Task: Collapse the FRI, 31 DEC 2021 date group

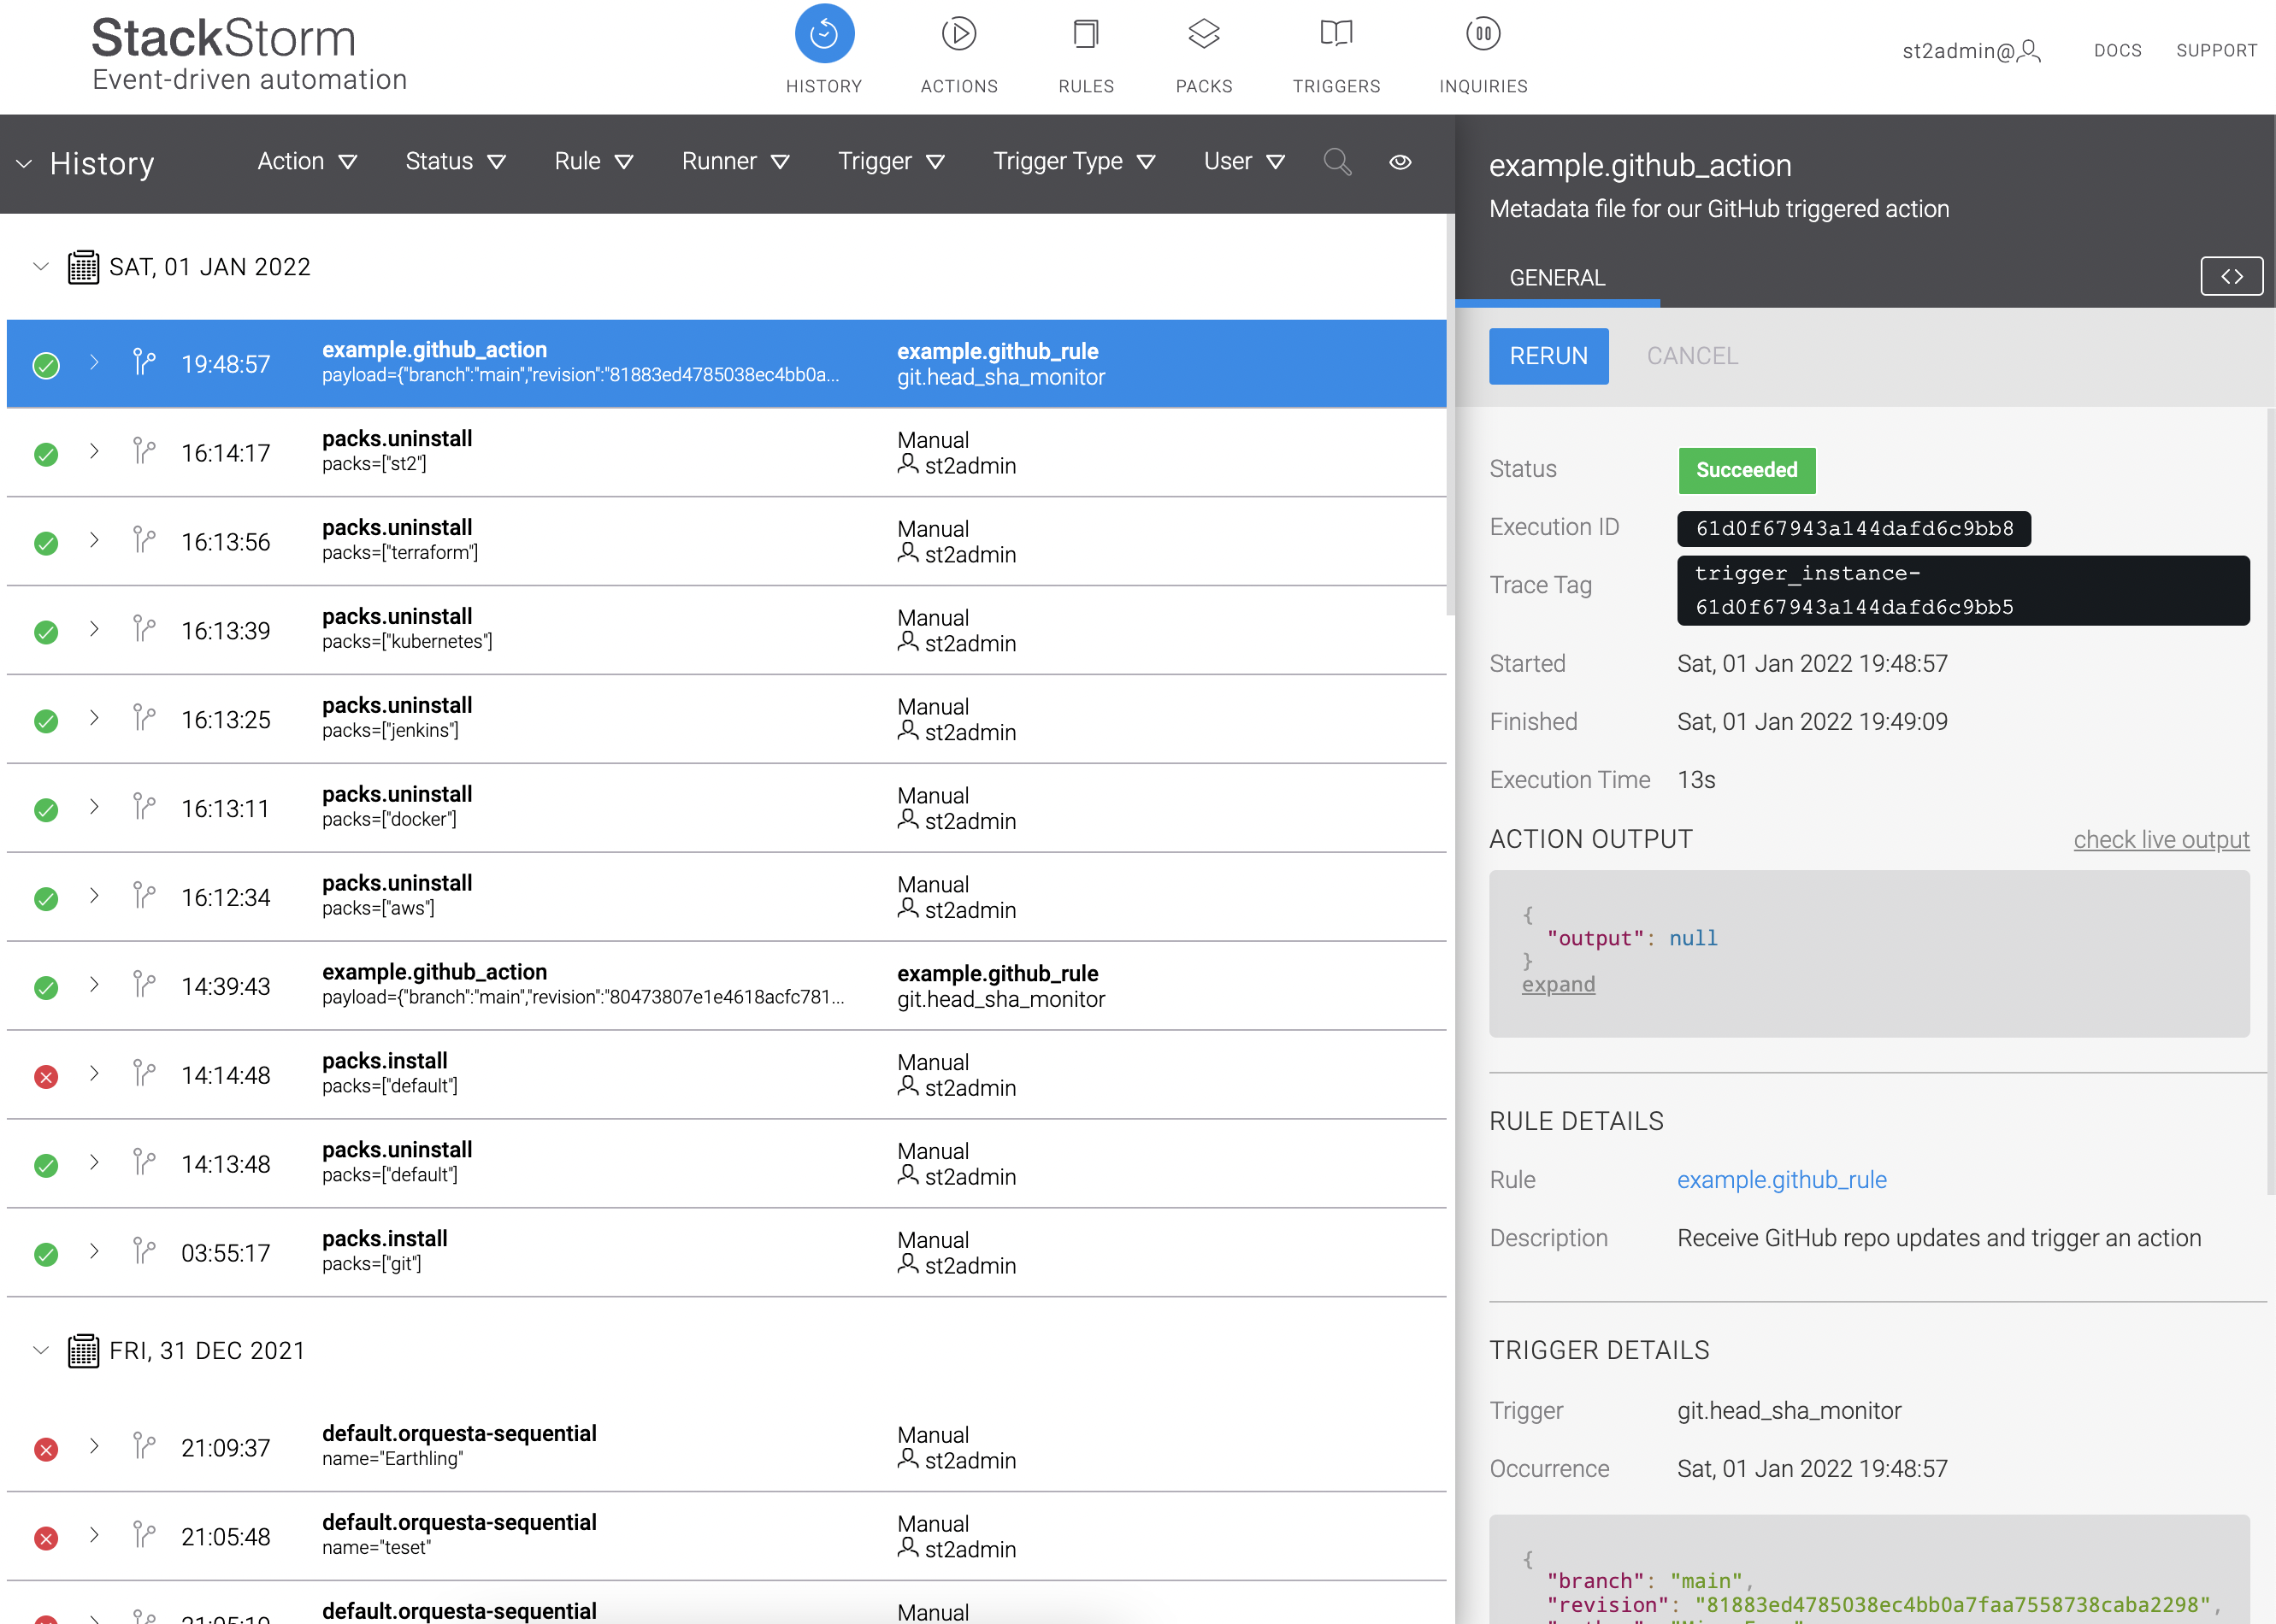Action: pyautogui.click(x=41, y=1350)
